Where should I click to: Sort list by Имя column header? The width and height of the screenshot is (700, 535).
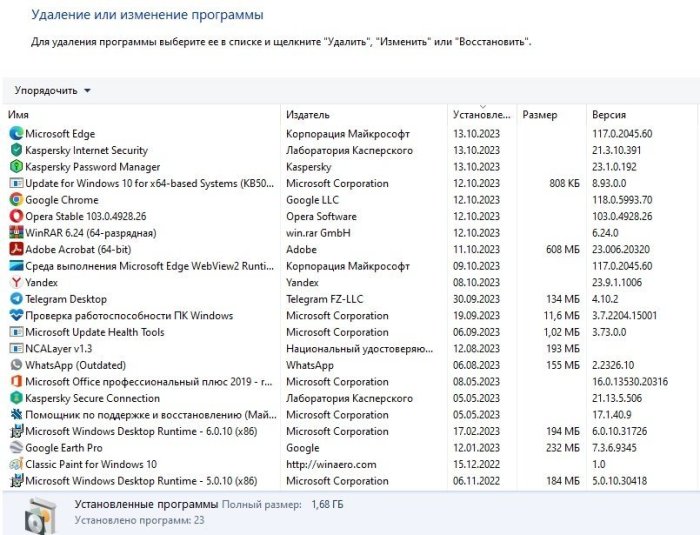click(x=18, y=115)
